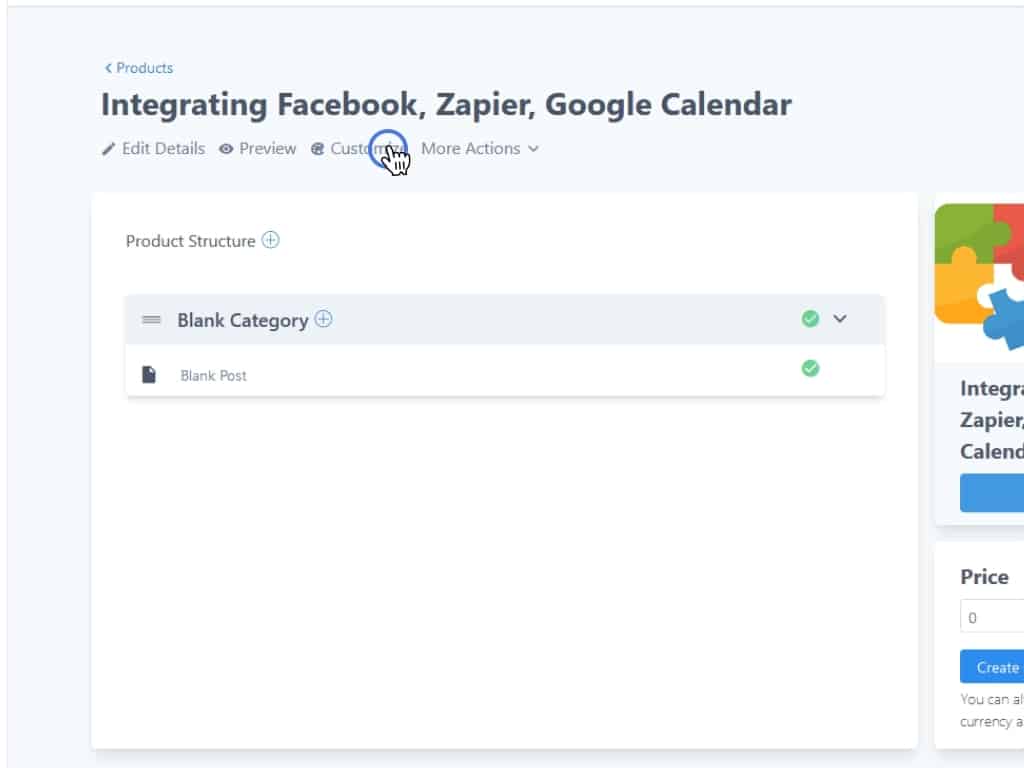
Task: Click plus icon next to Blank Category
Action: (323, 319)
